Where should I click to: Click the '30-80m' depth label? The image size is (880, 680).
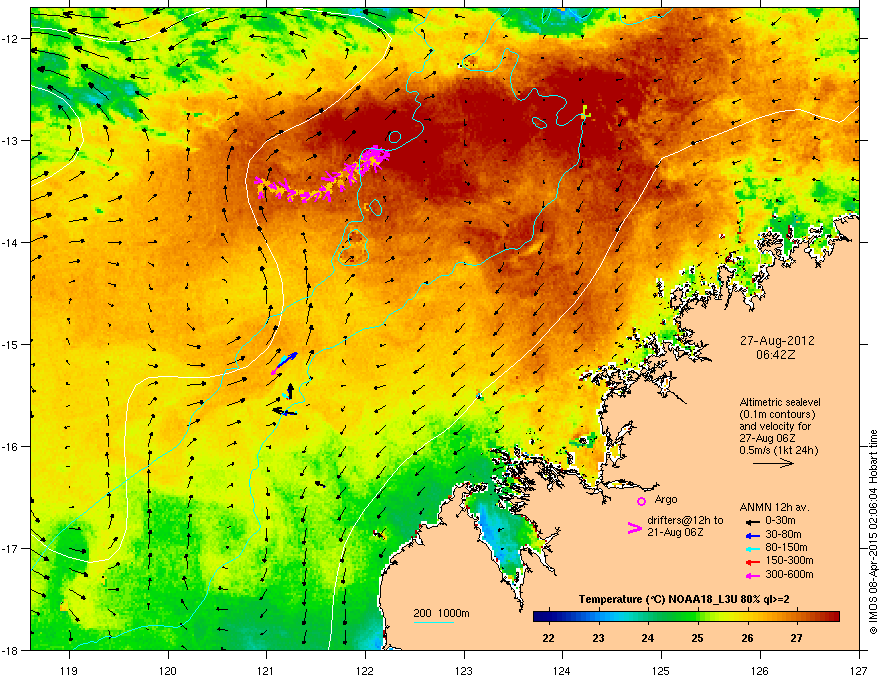783,534
